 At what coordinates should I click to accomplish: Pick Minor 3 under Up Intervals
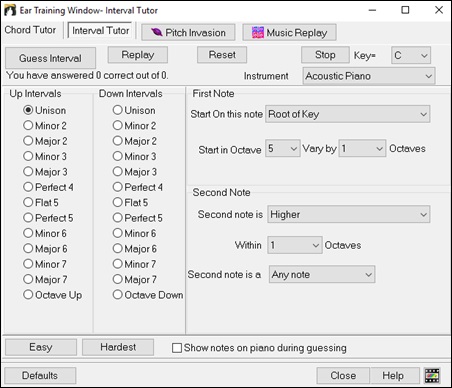pyautogui.click(x=45, y=156)
